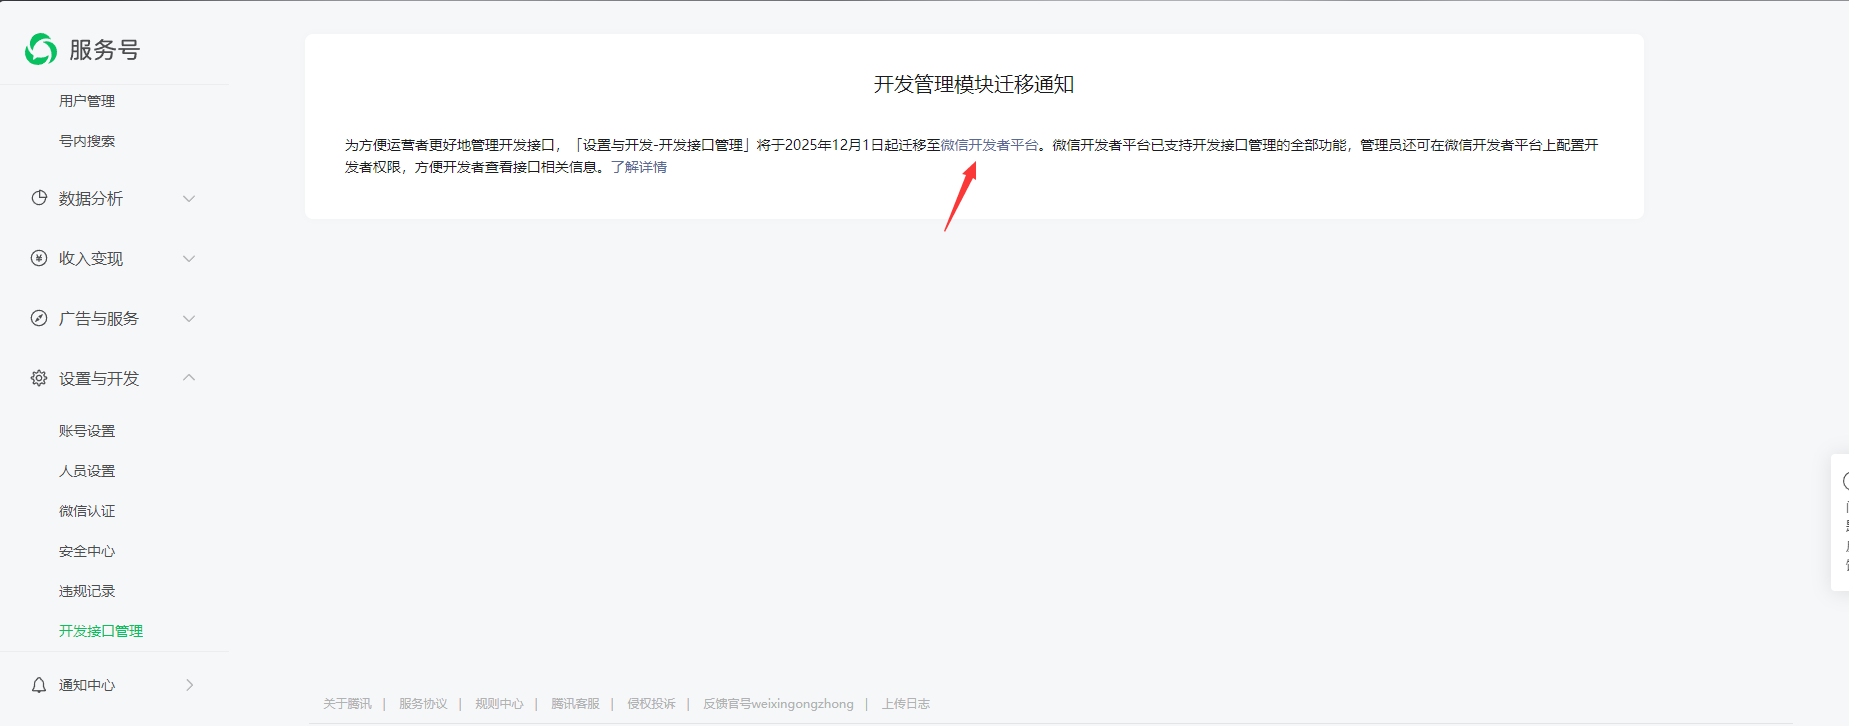Open 安全中心 page

coord(87,551)
